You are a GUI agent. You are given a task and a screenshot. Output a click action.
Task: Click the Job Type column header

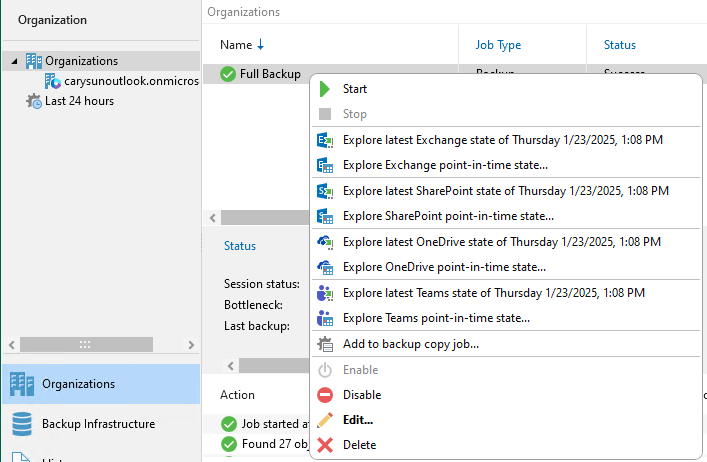coord(497,45)
